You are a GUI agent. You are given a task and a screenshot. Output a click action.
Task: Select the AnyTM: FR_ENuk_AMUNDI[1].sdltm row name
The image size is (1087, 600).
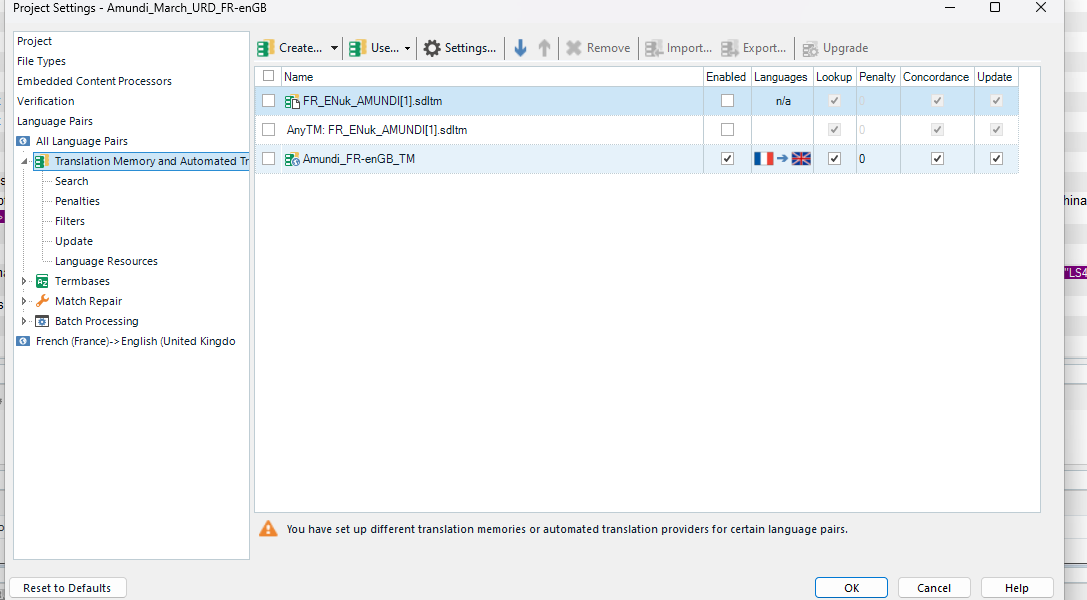pyautogui.click(x=376, y=130)
